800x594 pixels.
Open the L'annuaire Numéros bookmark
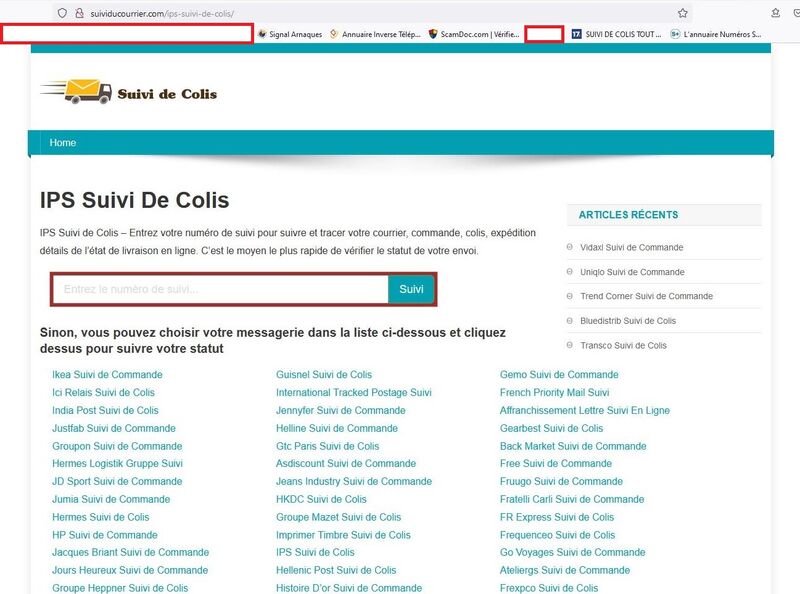coord(716,34)
